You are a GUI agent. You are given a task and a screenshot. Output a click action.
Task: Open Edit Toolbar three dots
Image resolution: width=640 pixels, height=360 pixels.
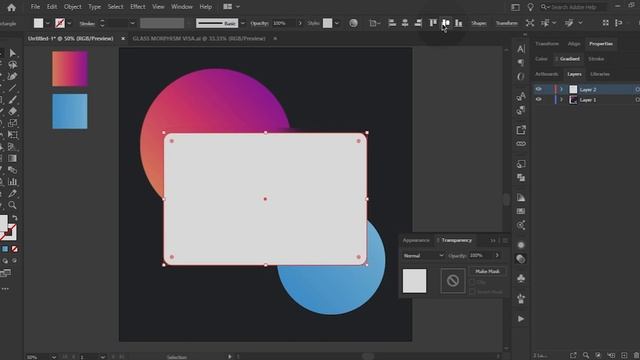coord(5,289)
